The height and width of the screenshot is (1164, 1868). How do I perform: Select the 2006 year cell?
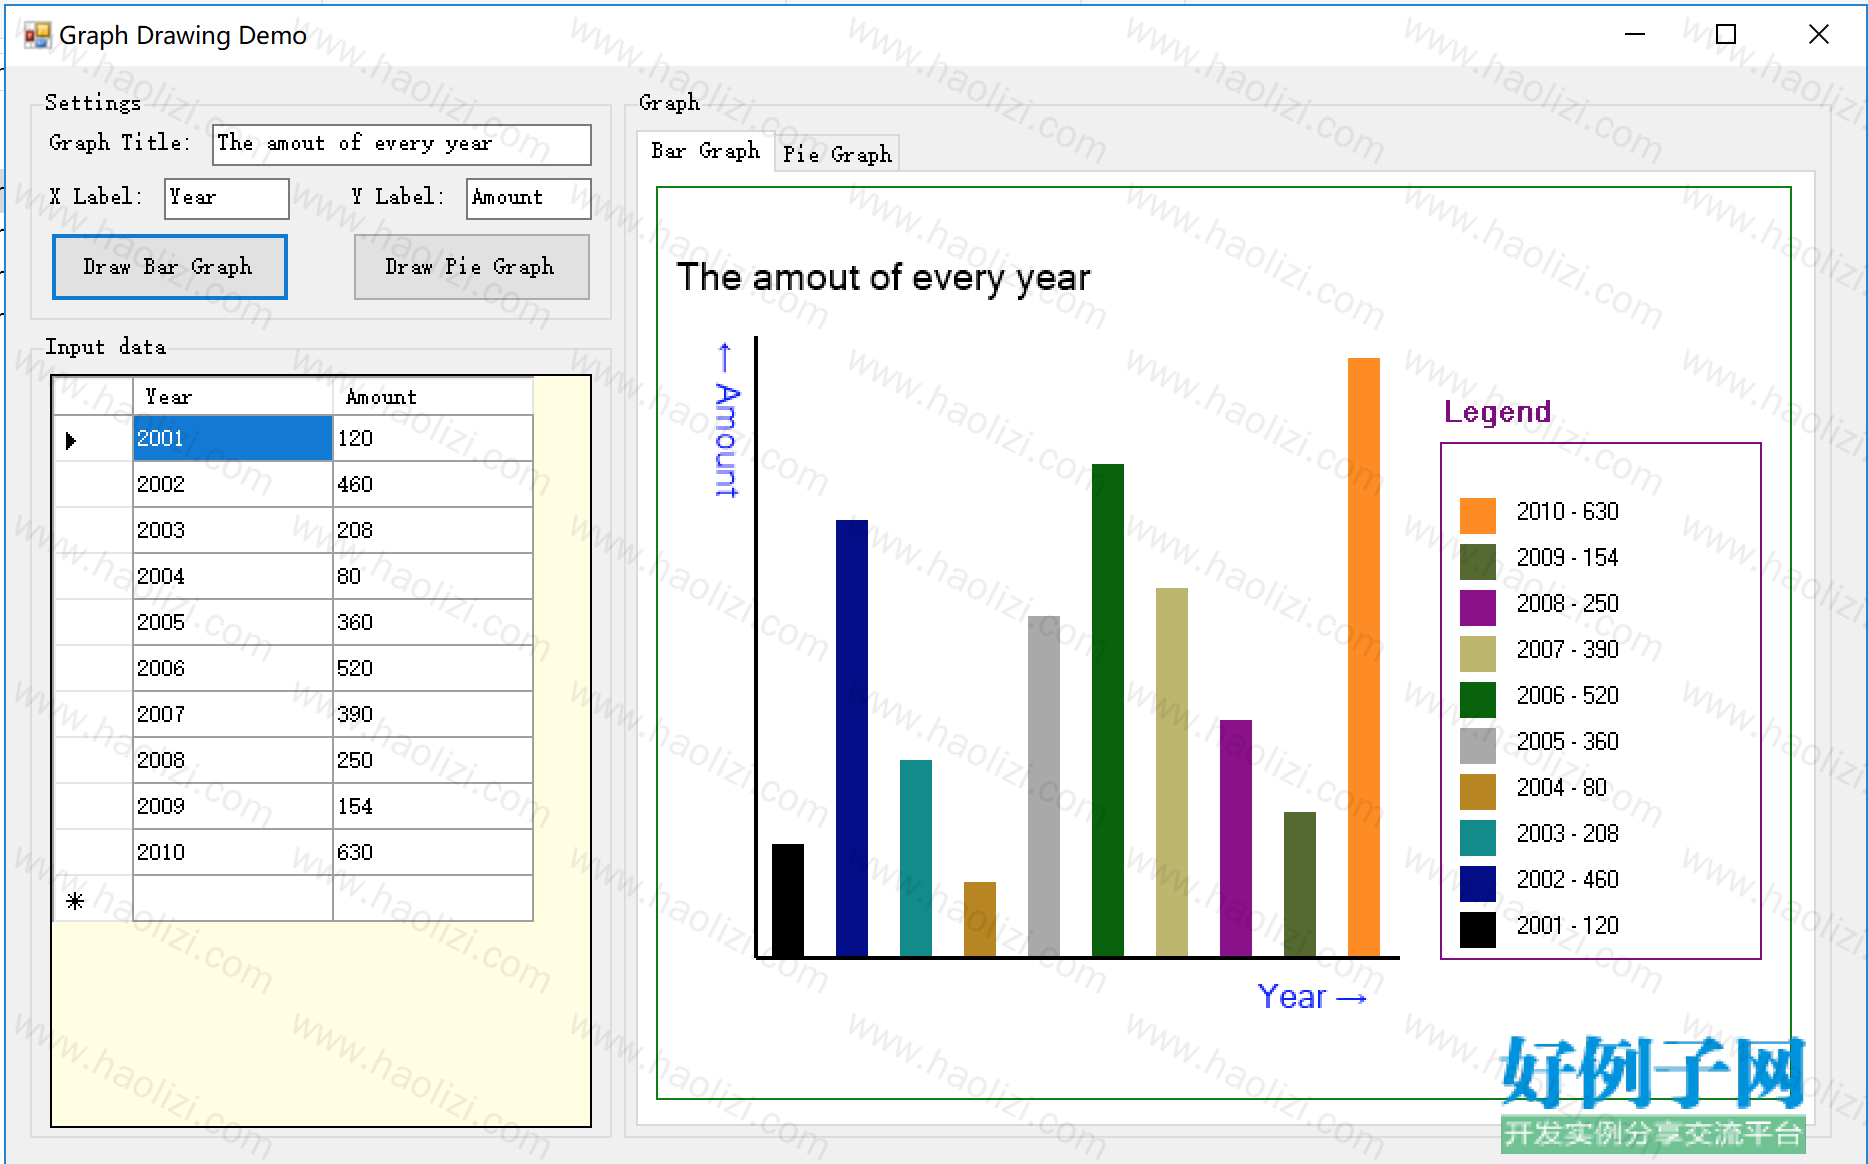click(x=233, y=669)
